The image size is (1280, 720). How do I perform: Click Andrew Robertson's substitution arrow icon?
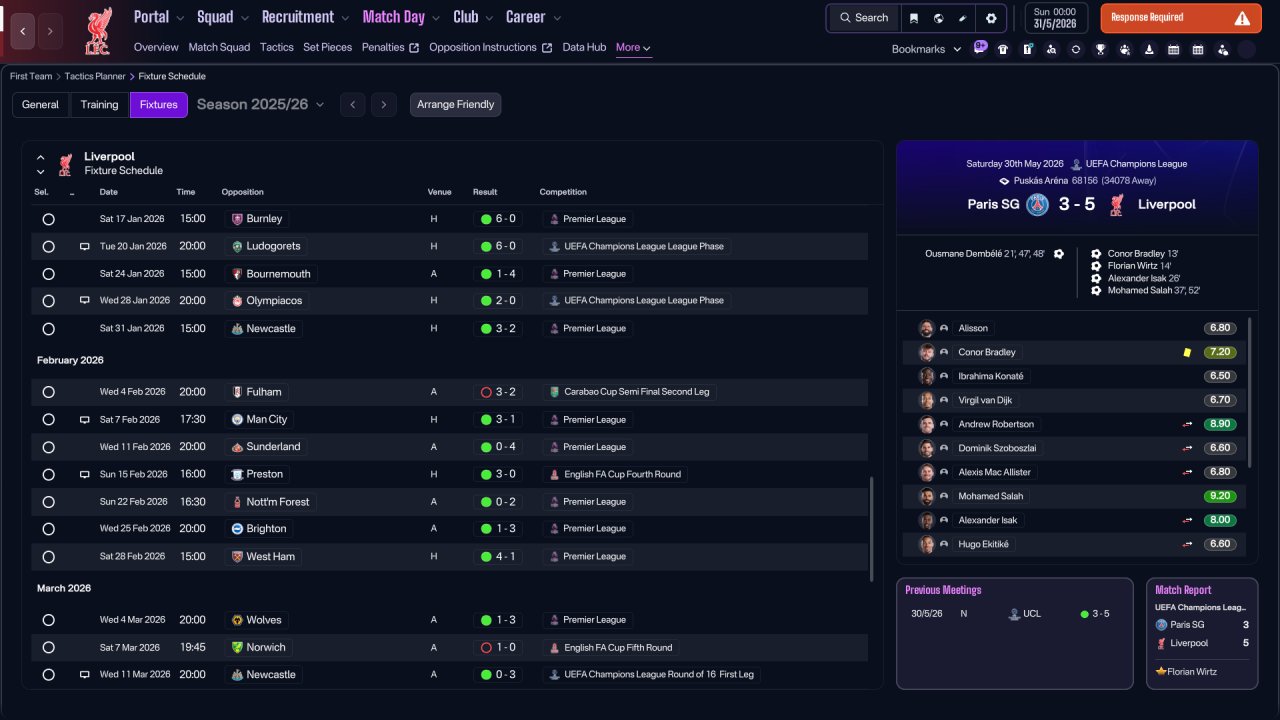[1188, 424]
